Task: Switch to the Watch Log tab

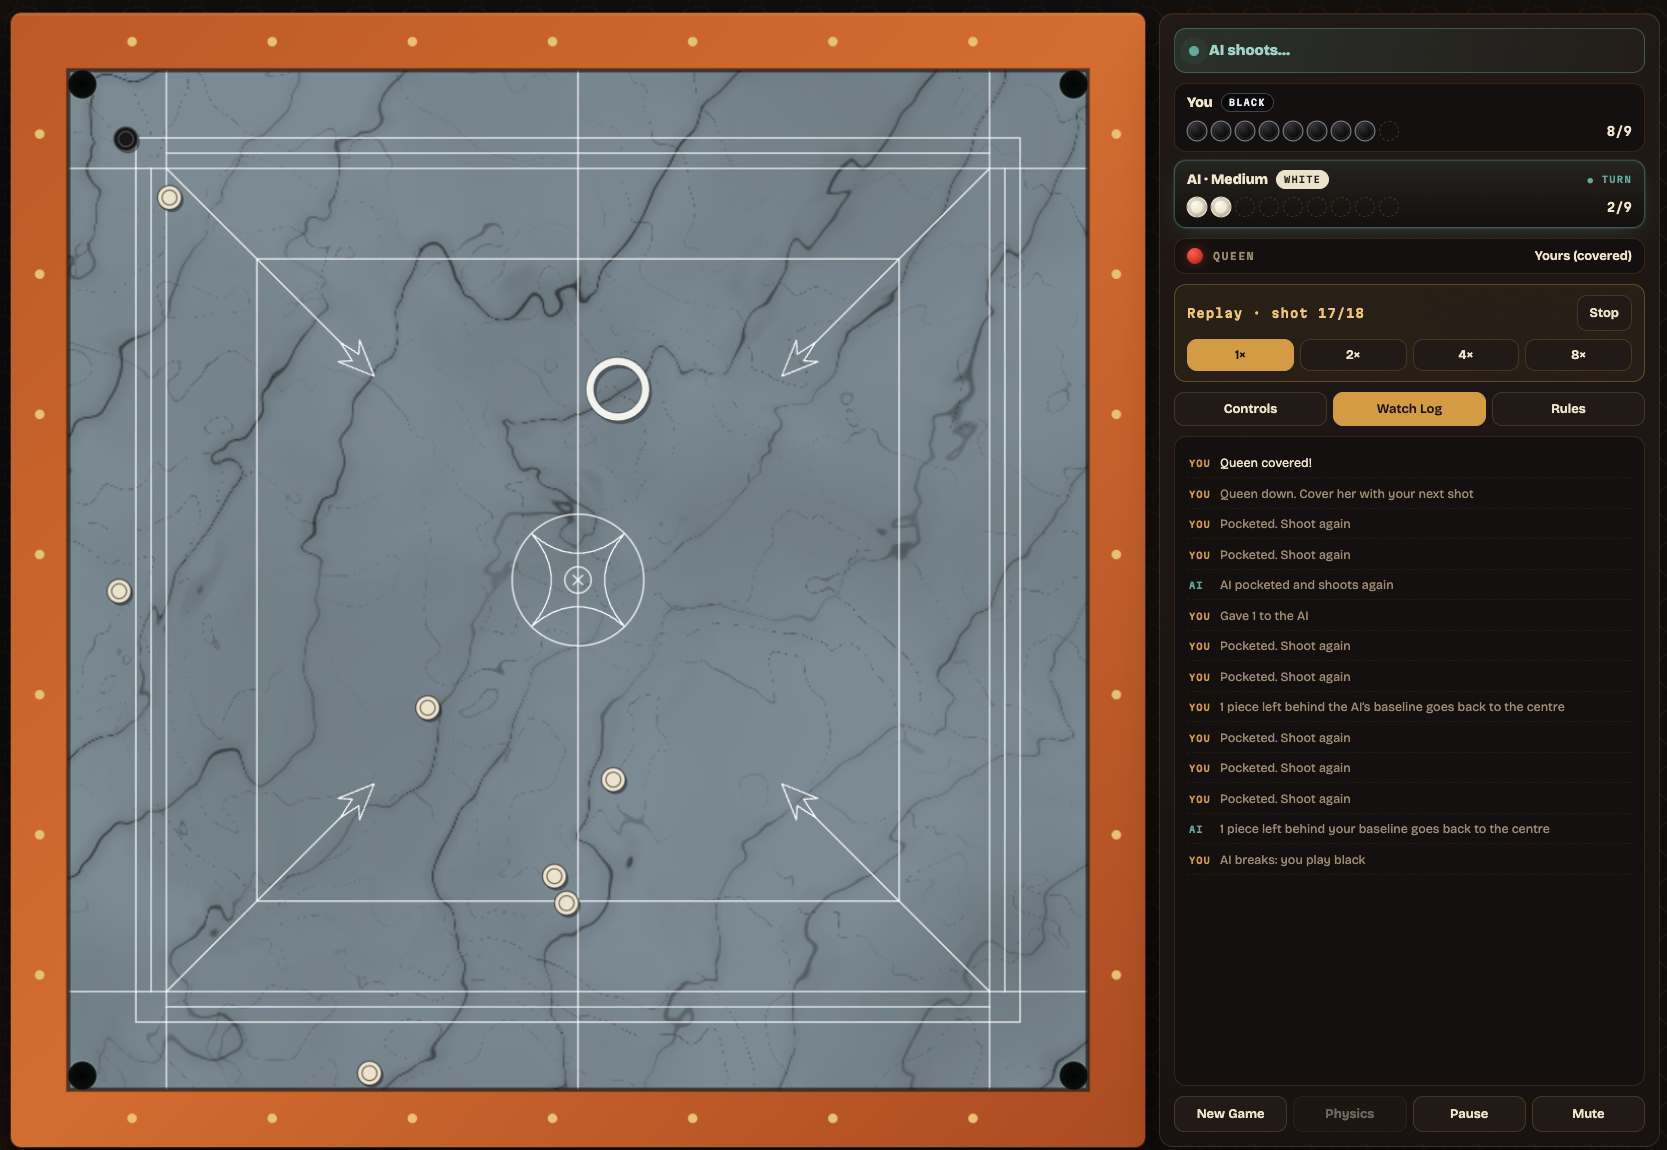Action: (1409, 409)
